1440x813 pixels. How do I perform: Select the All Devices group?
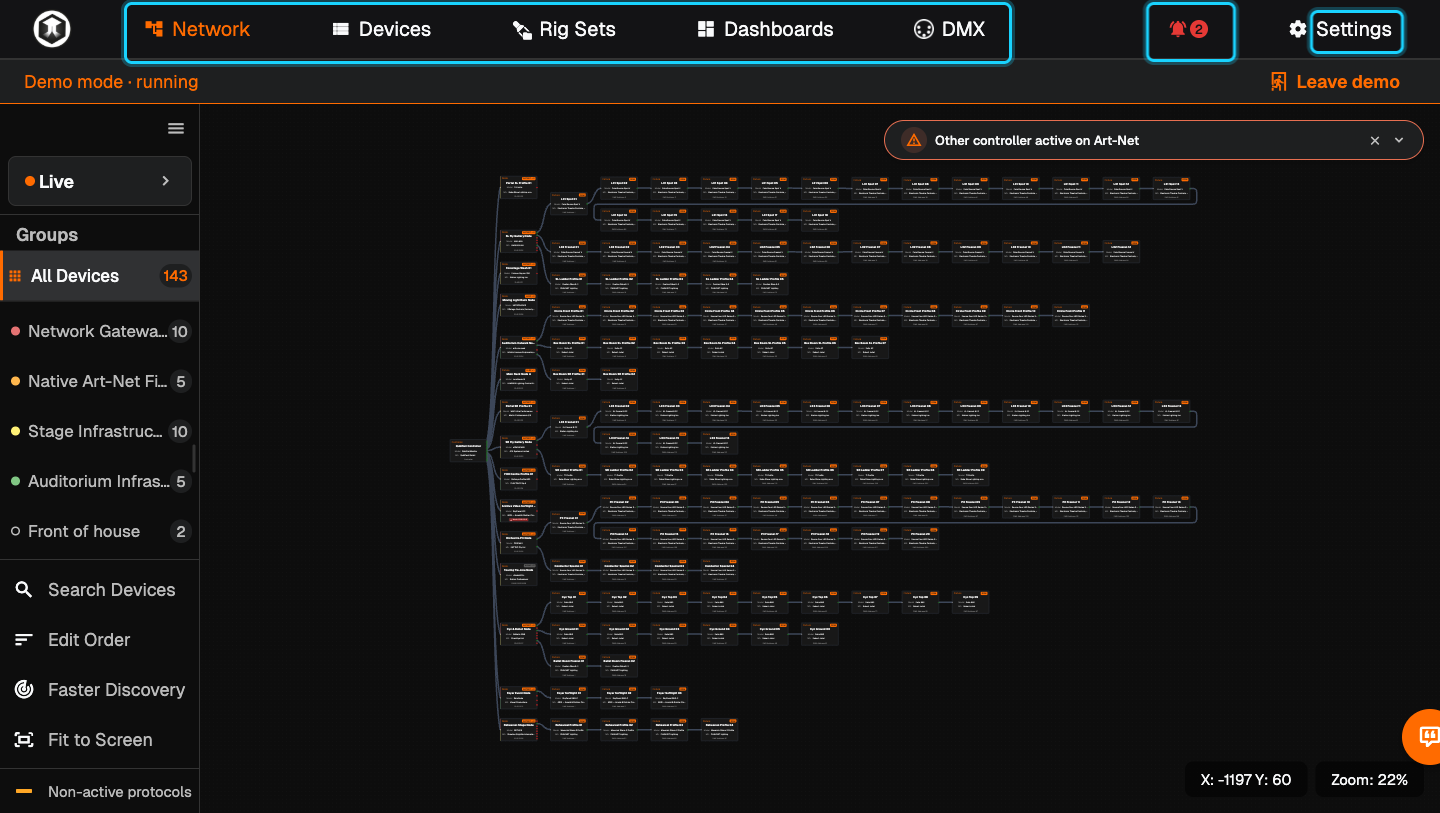pyautogui.click(x=100, y=276)
